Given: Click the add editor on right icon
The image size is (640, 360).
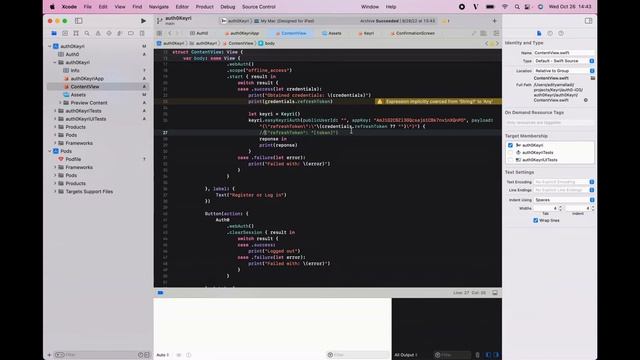Looking at the screenshot, I should tap(496, 33).
